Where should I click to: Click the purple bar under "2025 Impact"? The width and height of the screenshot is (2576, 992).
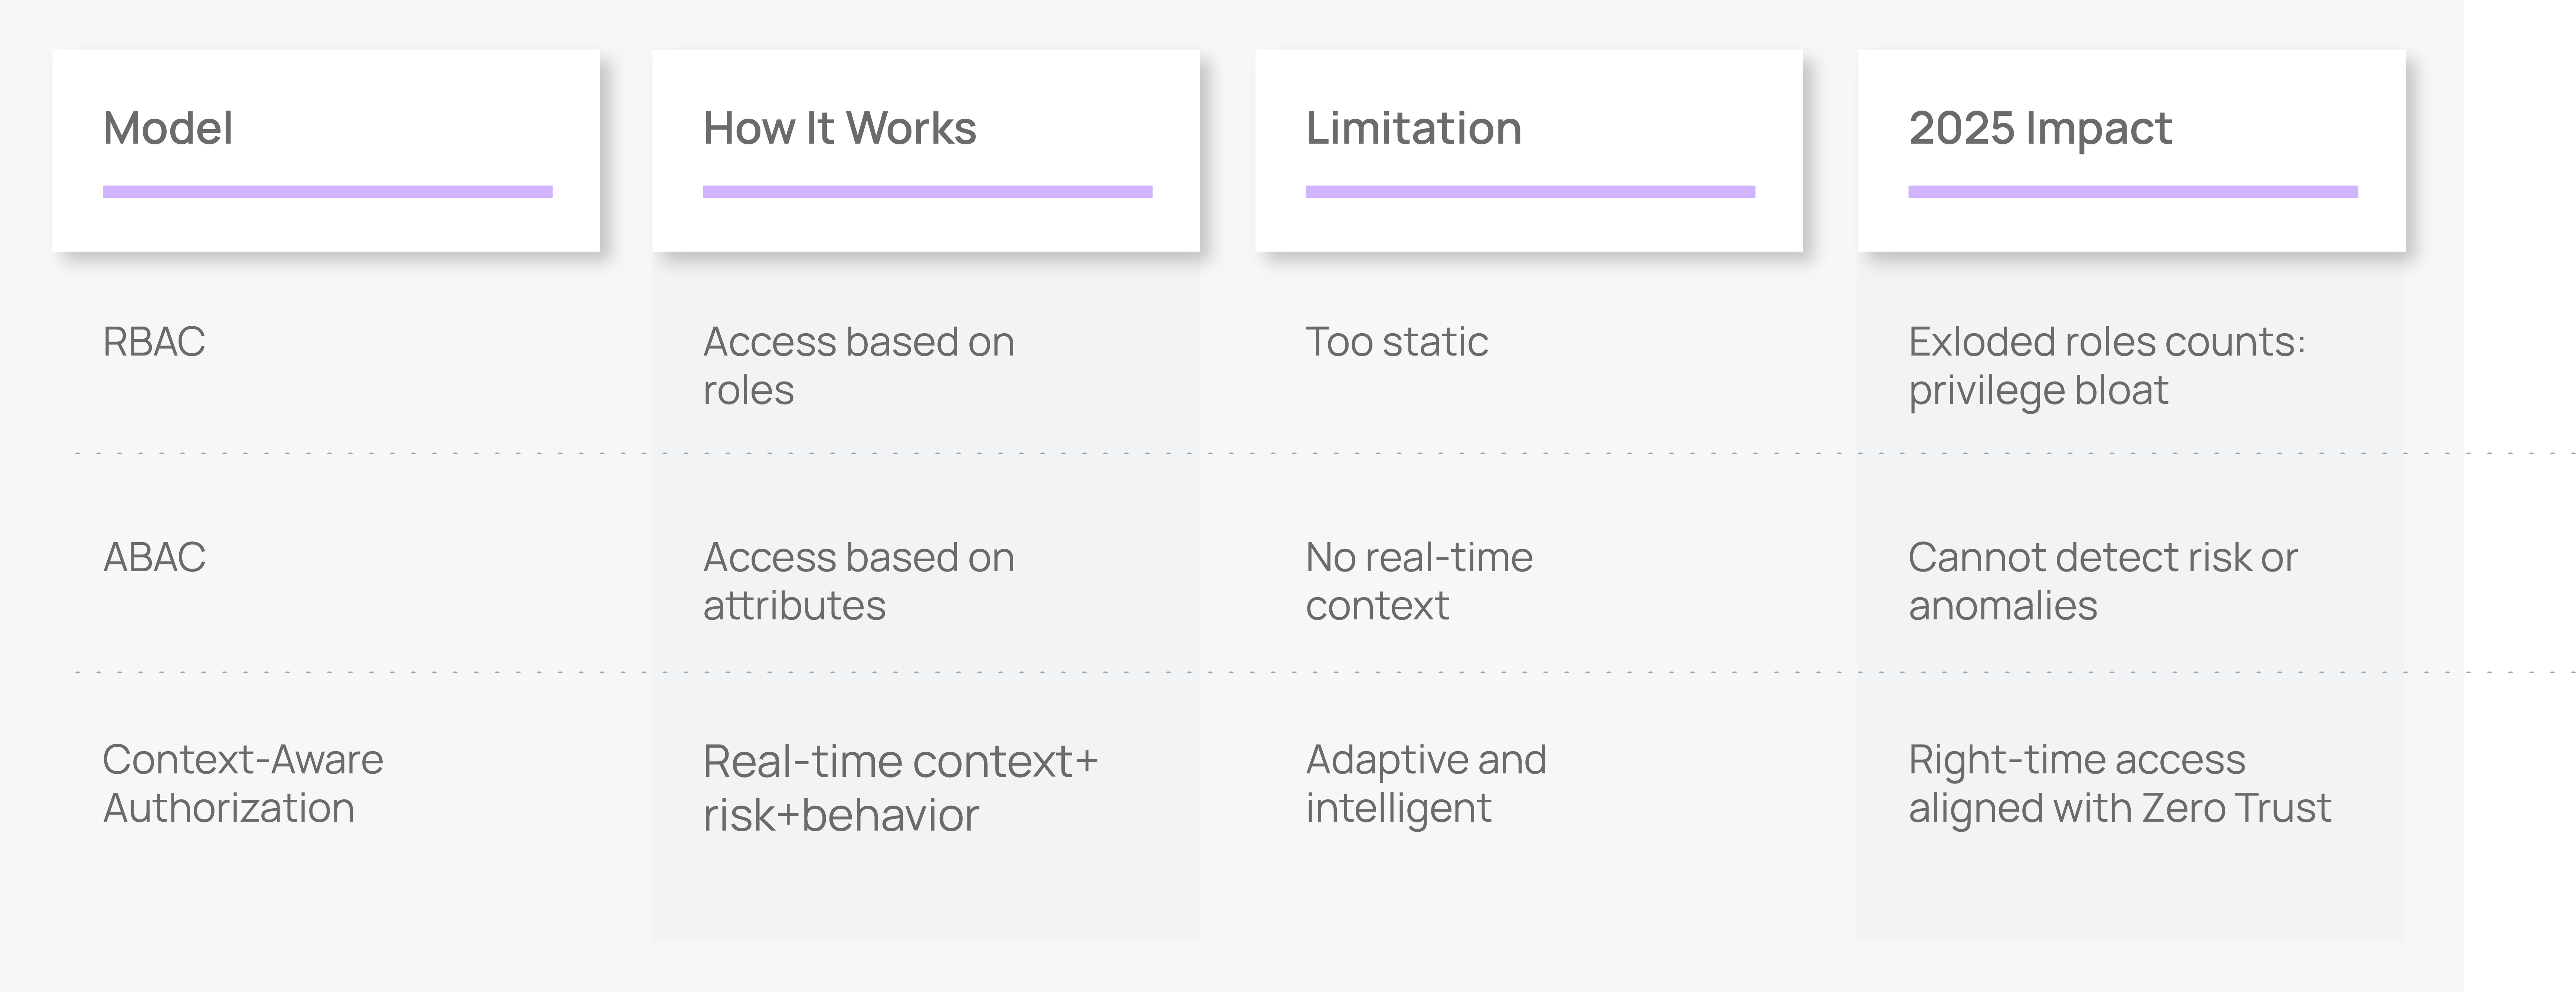tap(2132, 191)
